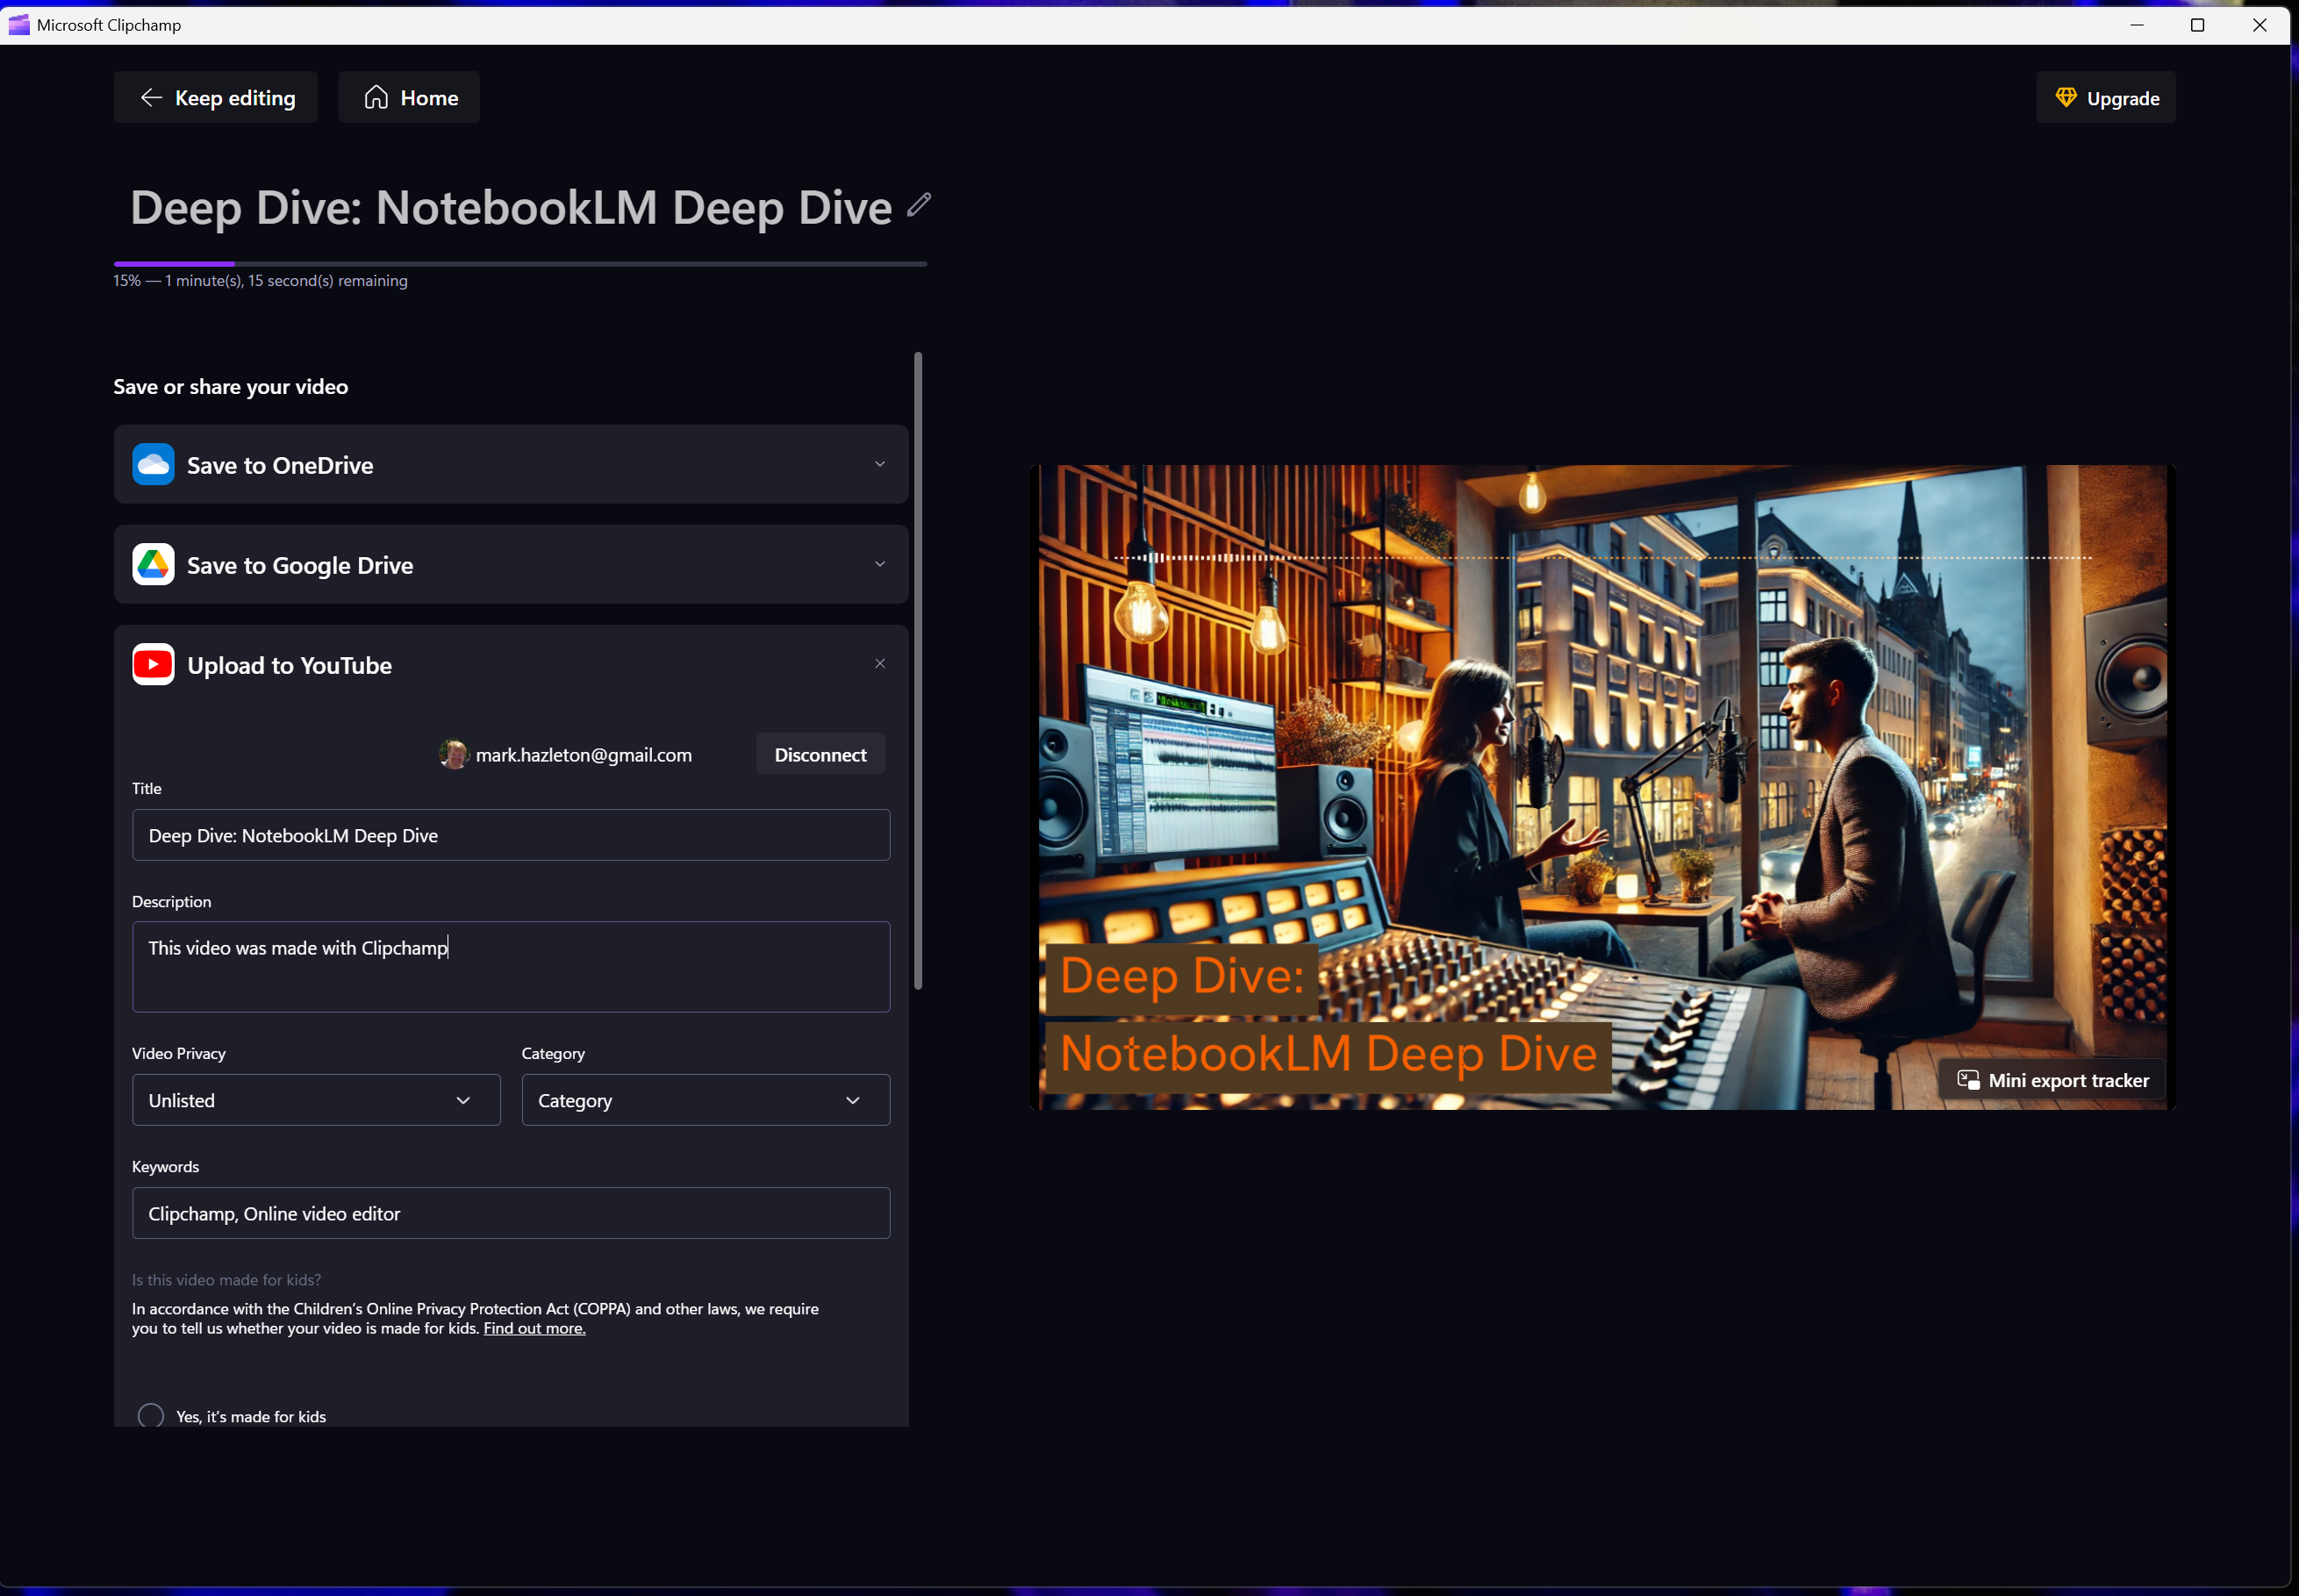Click the Description text area
This screenshot has width=2299, height=1596.
pyautogui.click(x=511, y=967)
